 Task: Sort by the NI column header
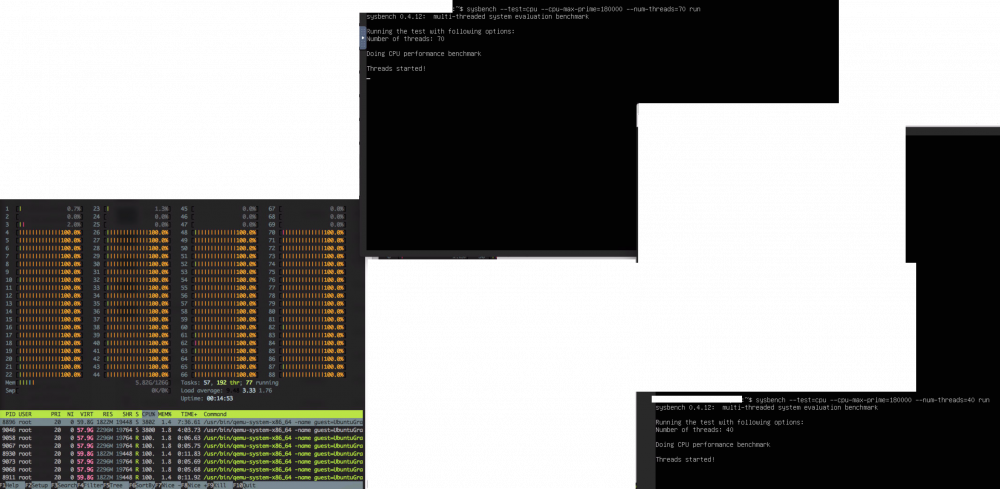[x=71, y=414]
